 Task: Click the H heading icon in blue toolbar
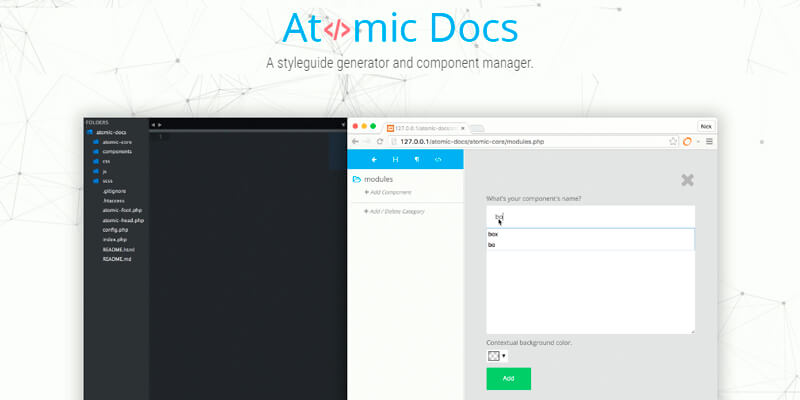(395, 160)
